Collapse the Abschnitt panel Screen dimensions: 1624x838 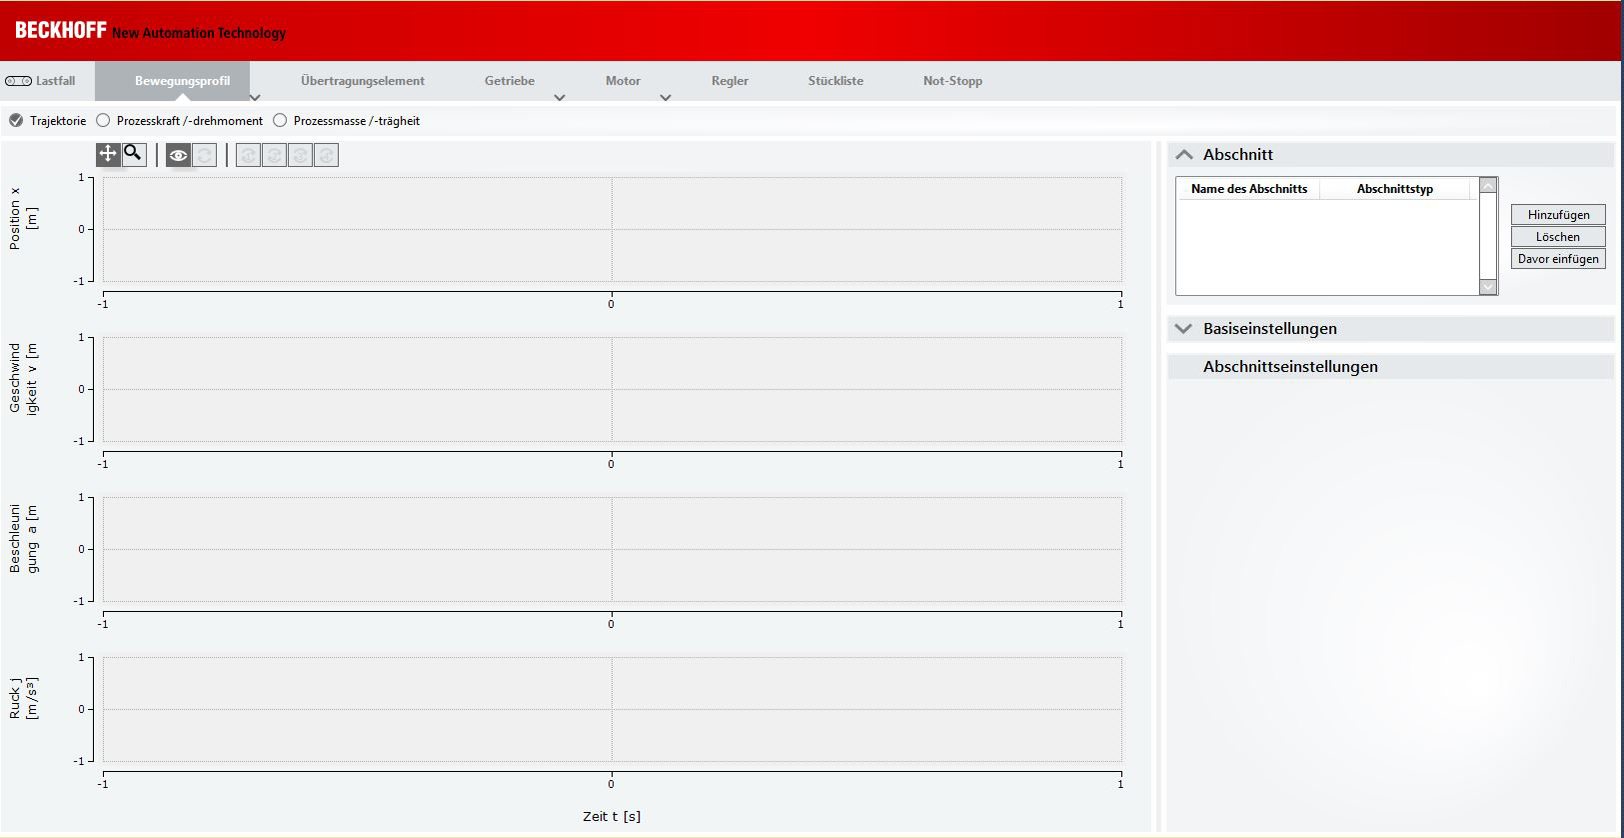(1184, 155)
